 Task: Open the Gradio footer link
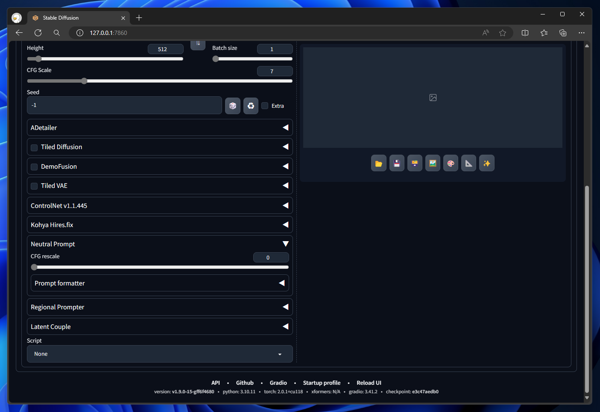click(x=278, y=383)
